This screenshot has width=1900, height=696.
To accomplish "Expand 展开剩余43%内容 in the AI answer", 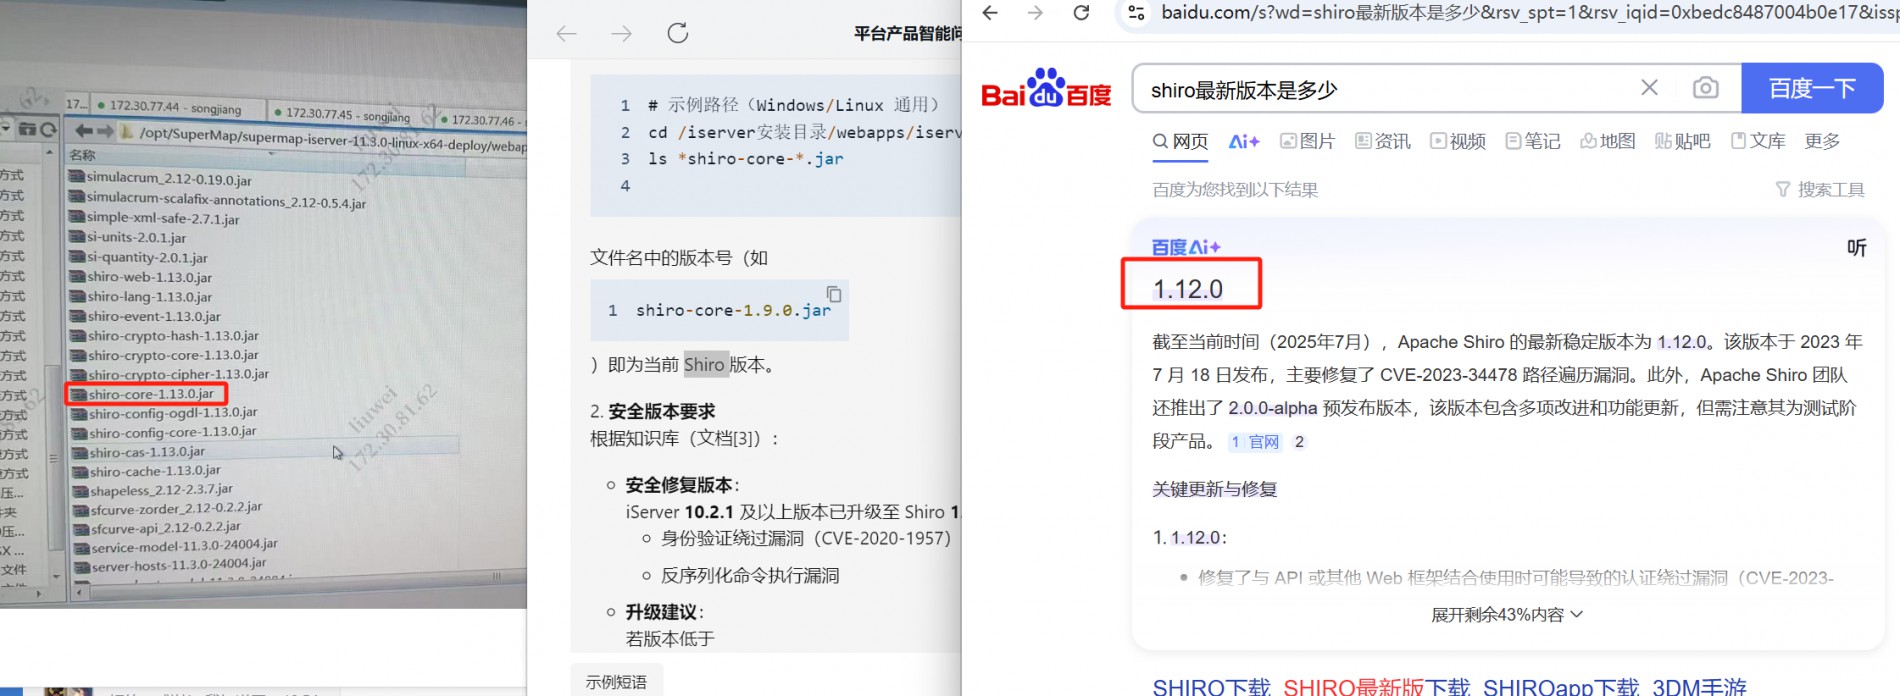I will pyautogui.click(x=1507, y=615).
